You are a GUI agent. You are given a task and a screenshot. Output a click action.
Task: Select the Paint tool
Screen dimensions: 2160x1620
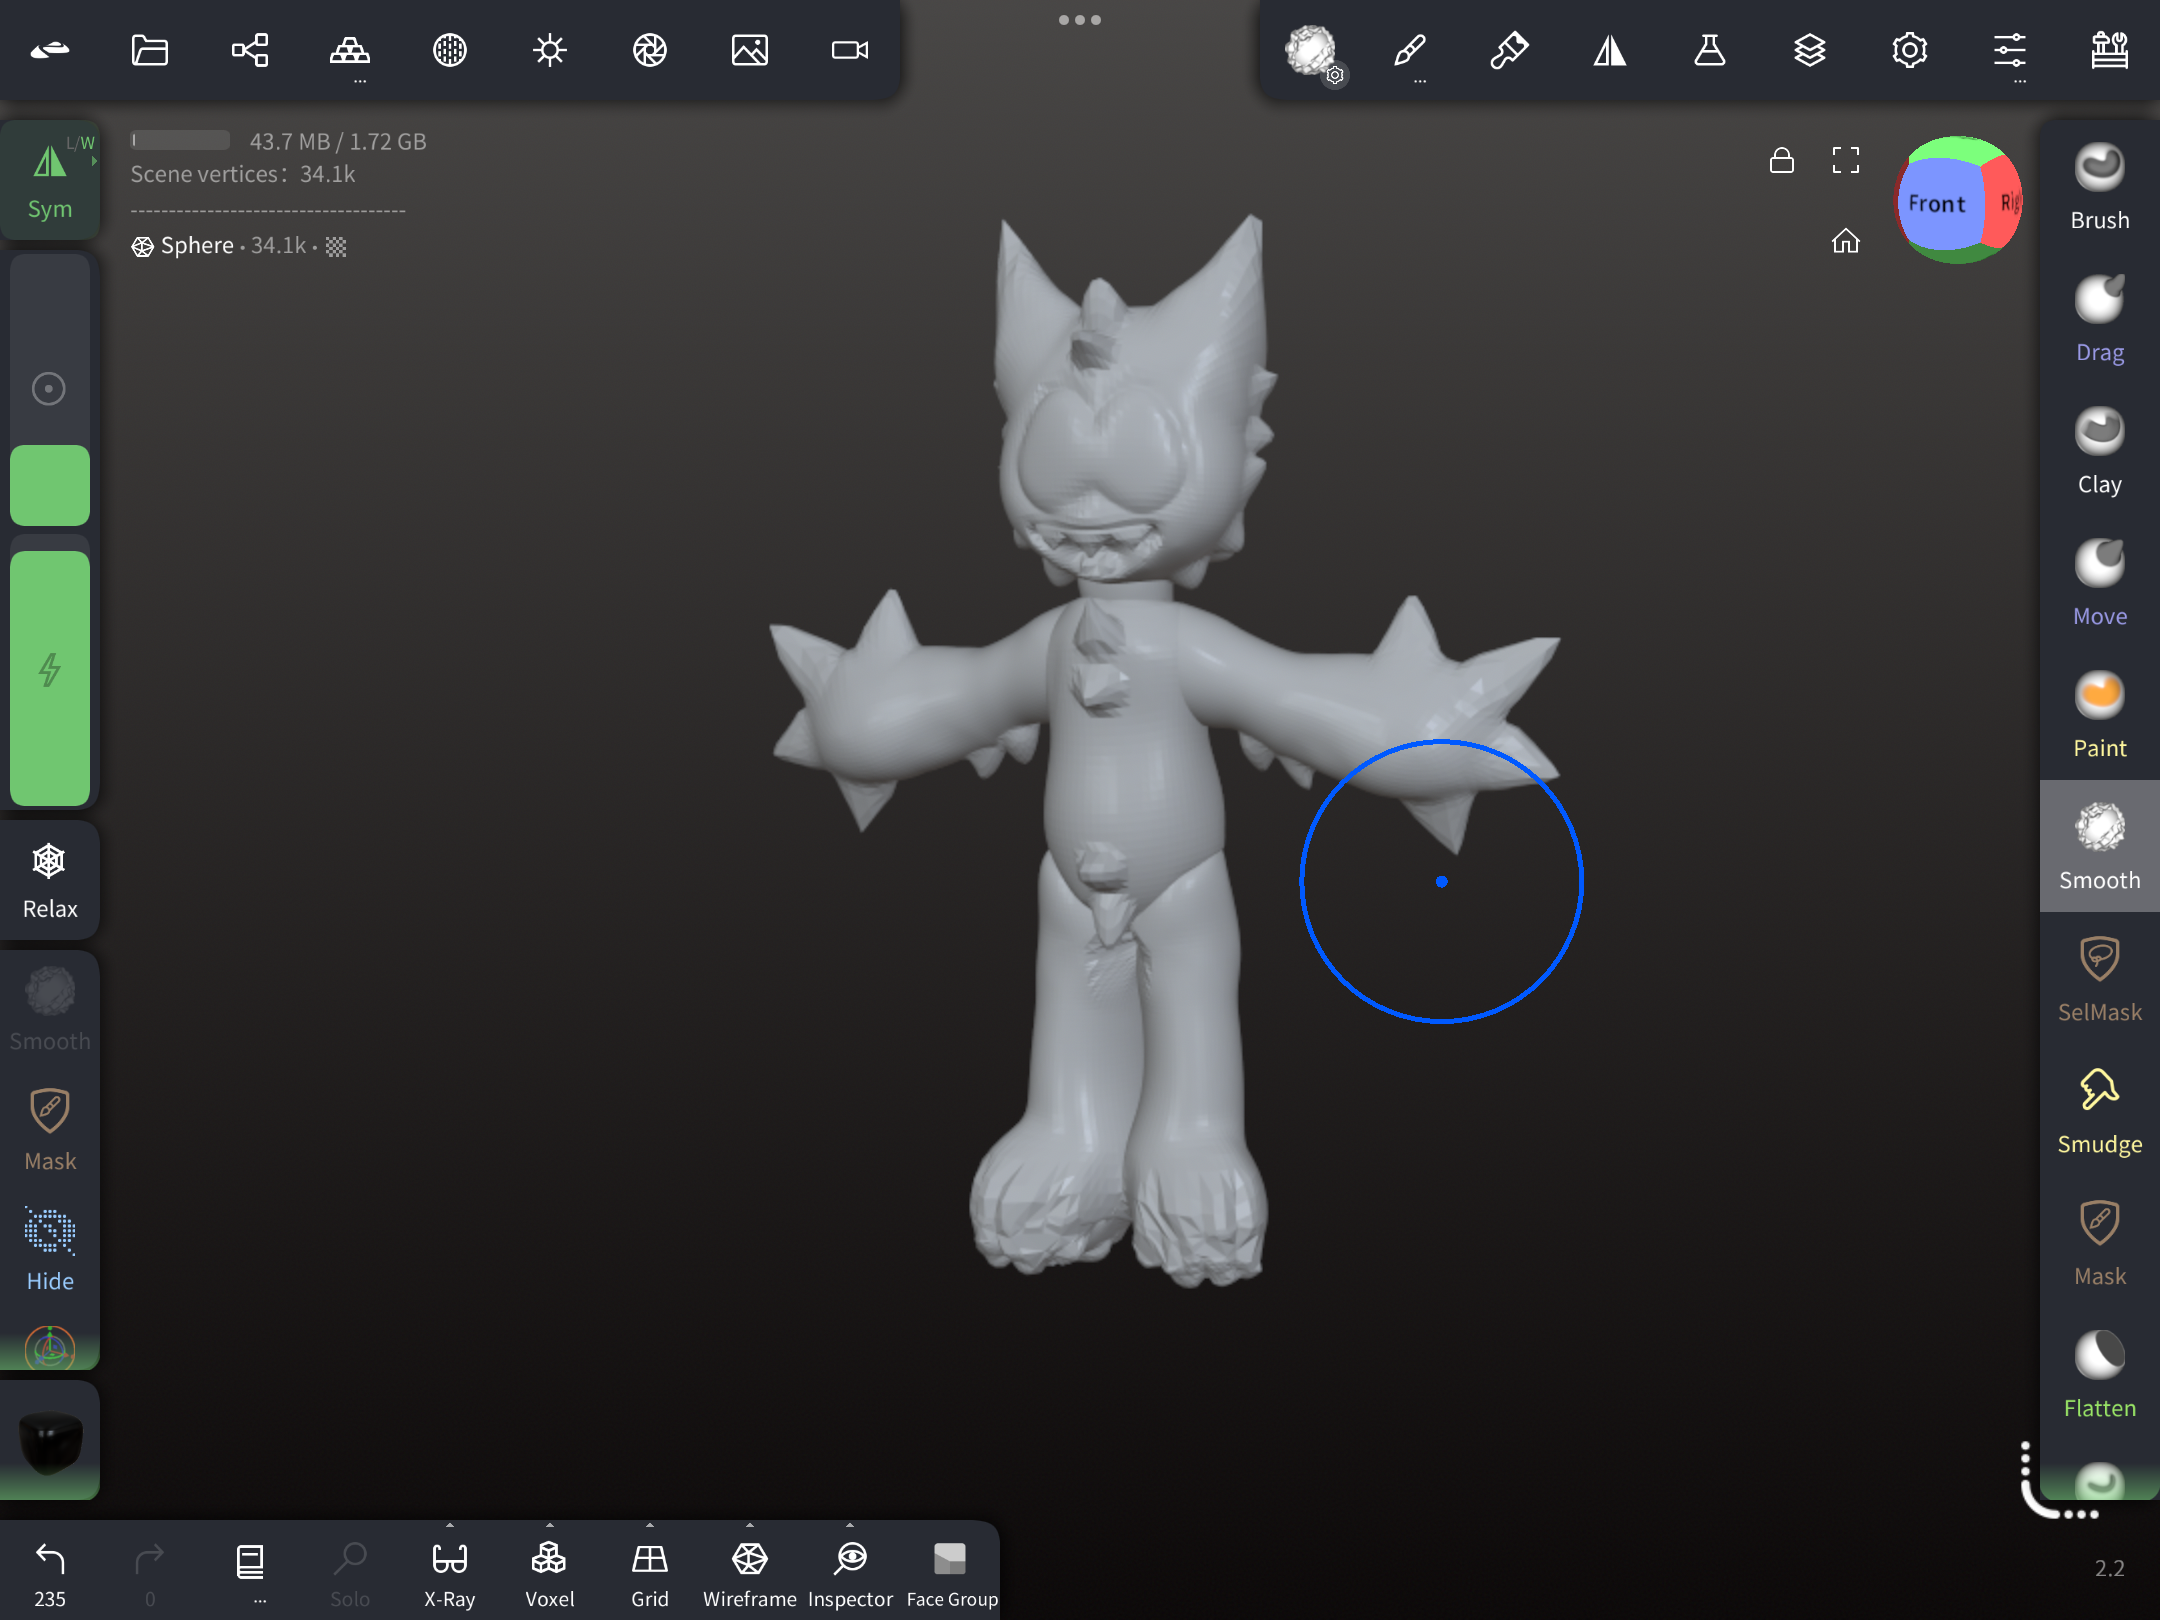coord(2100,714)
